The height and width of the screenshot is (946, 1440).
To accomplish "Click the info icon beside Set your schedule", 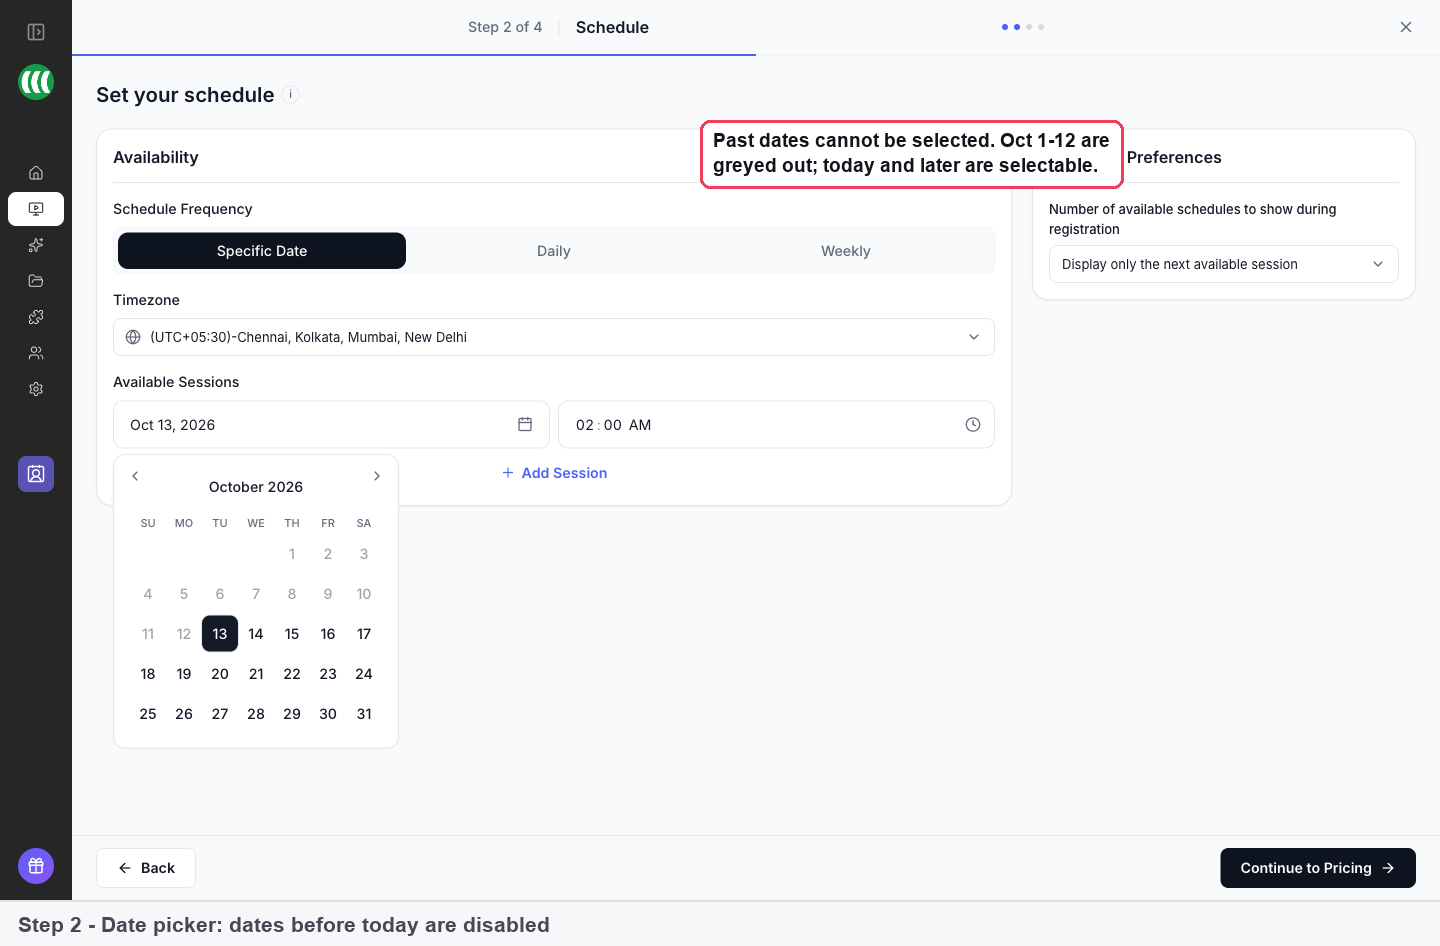I will (291, 95).
